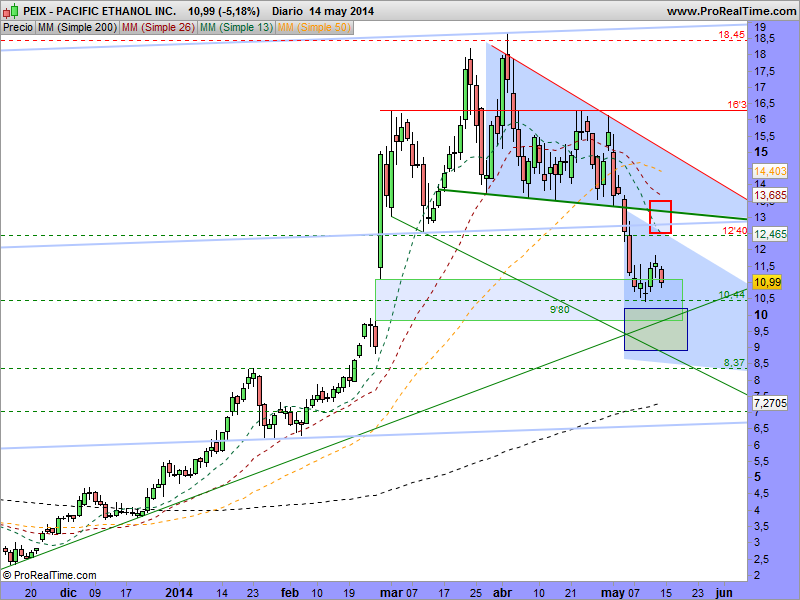Screen dimensions: 800x600
Task: Click the ProRealTime.com copyright label at the bottom
Action: (49, 575)
